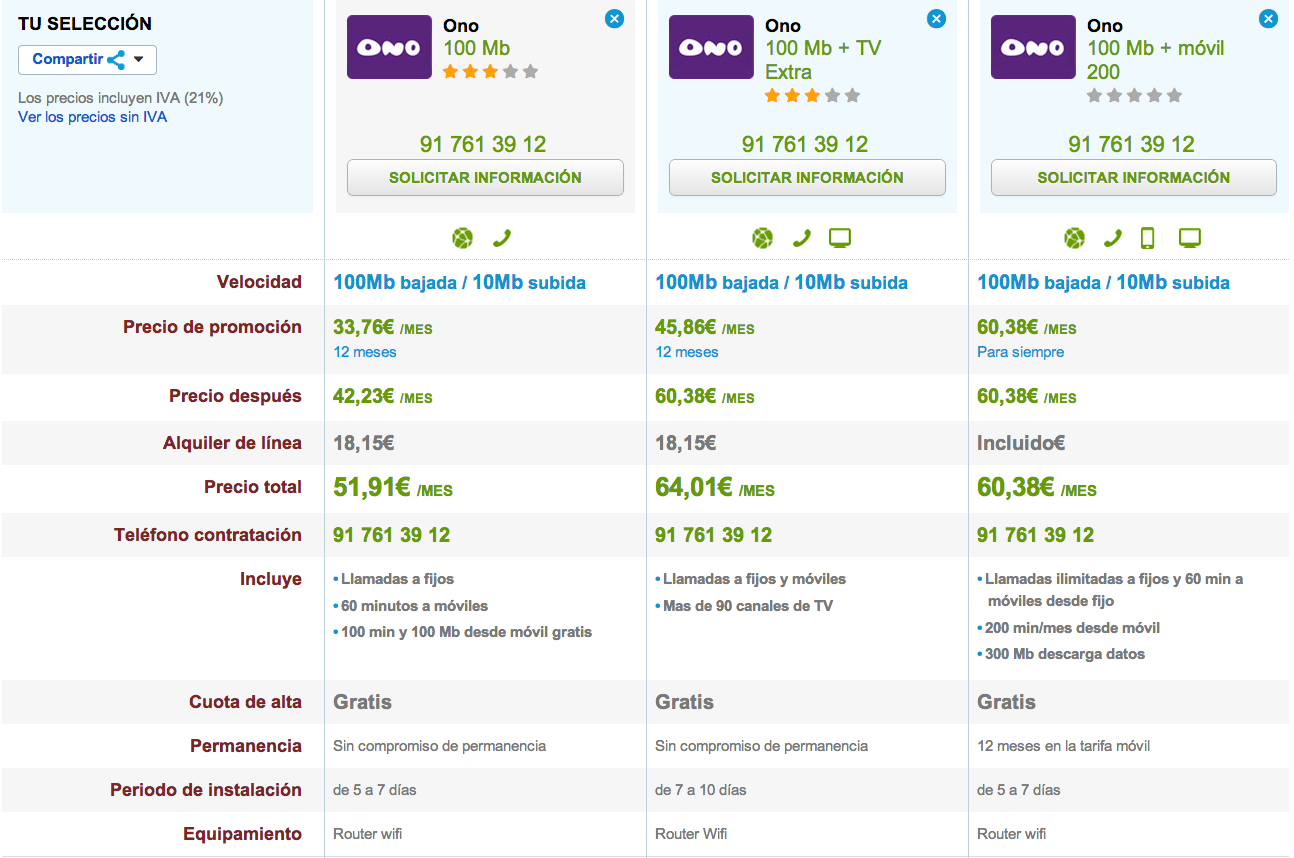Click the Ono logo of the 100 Mb + TV Extra plan
Image resolution: width=1294 pixels, height=858 pixels.
(x=711, y=47)
